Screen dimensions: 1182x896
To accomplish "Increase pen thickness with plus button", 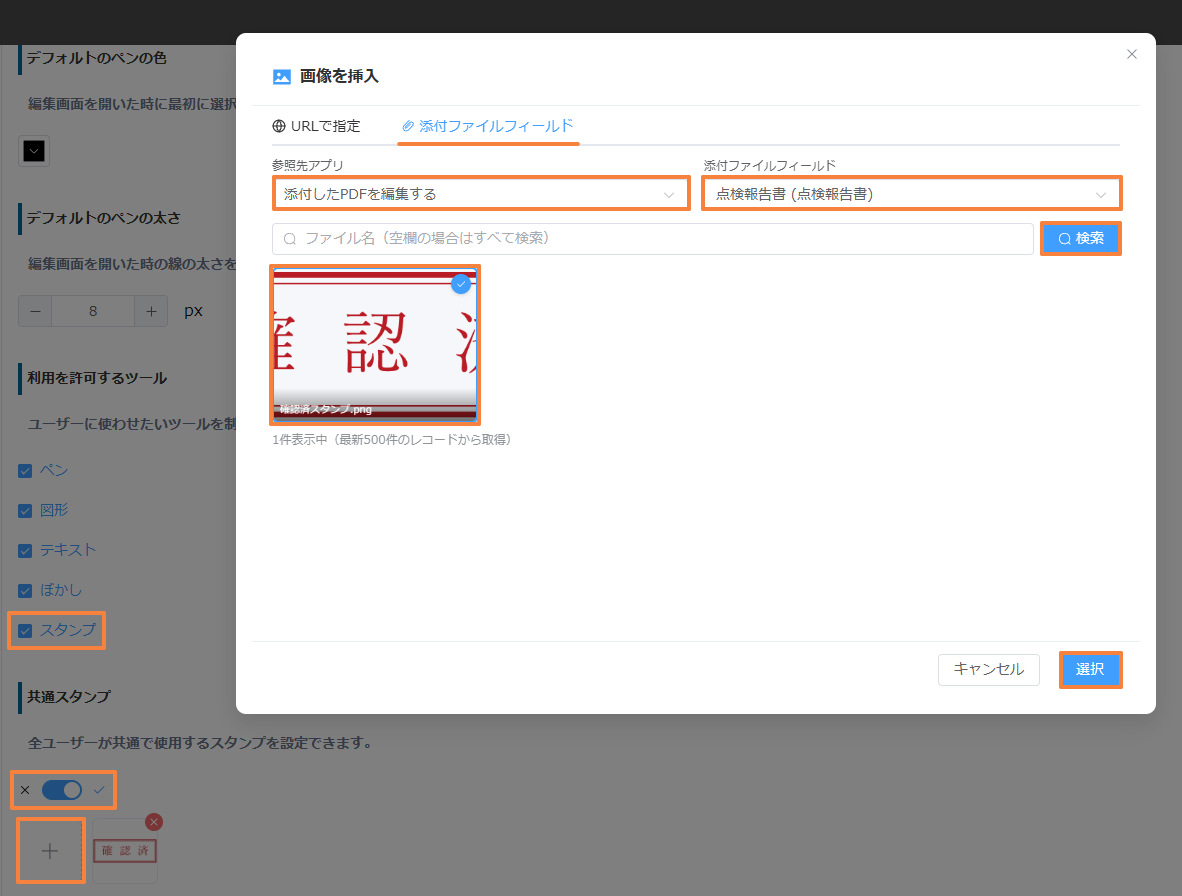I will pos(152,311).
